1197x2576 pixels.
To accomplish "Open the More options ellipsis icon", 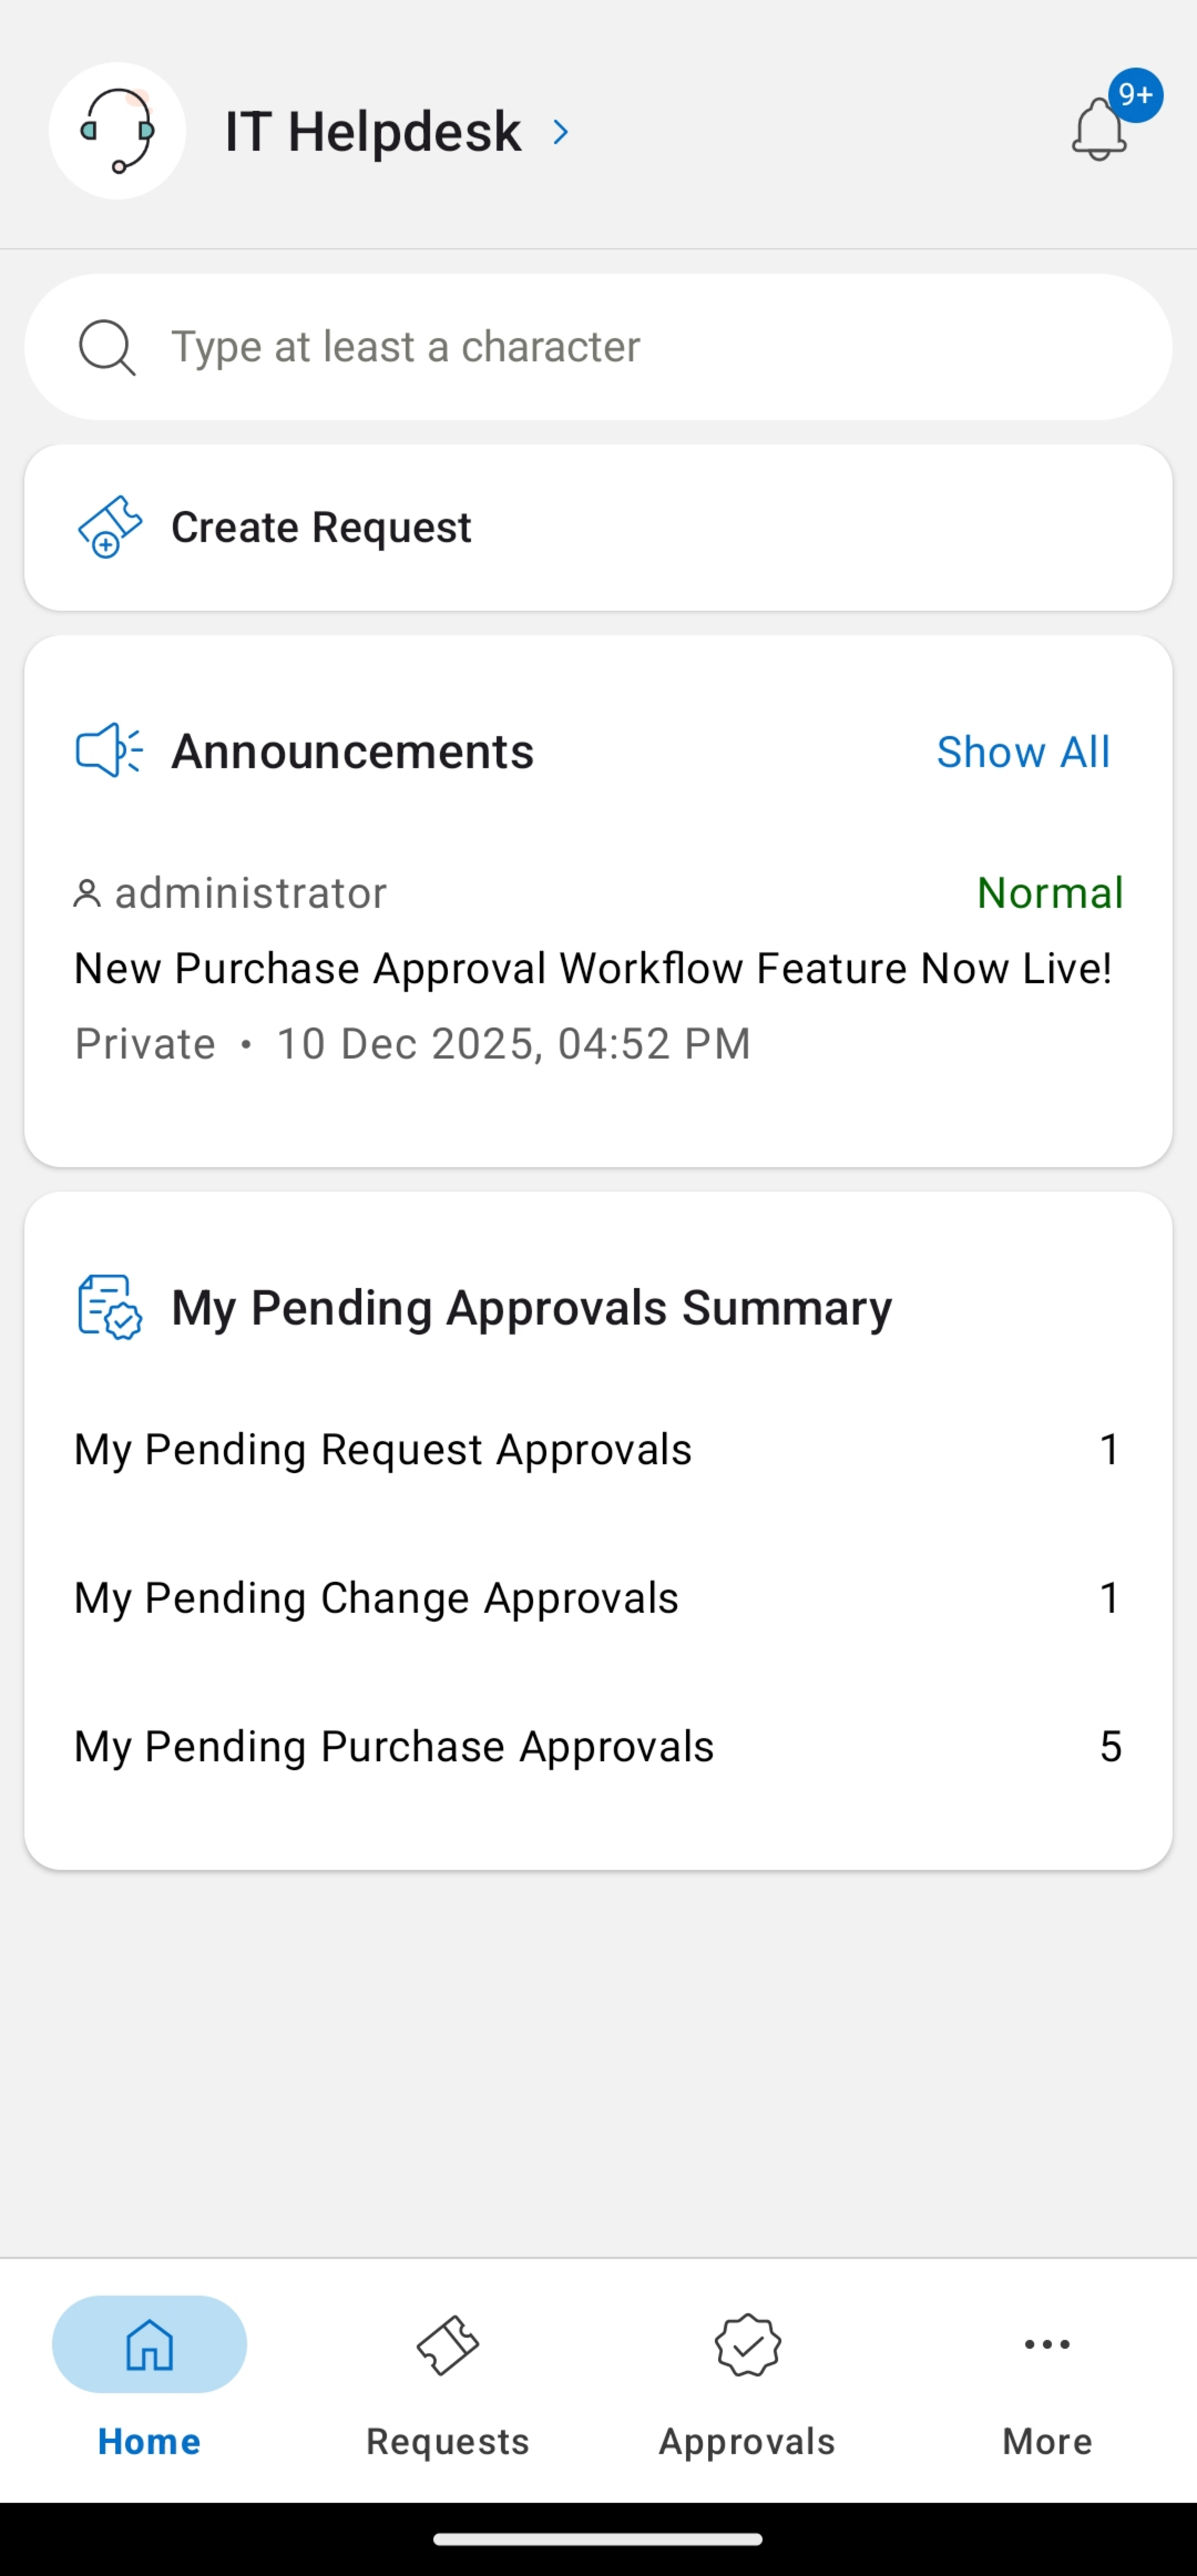I will [x=1047, y=2344].
